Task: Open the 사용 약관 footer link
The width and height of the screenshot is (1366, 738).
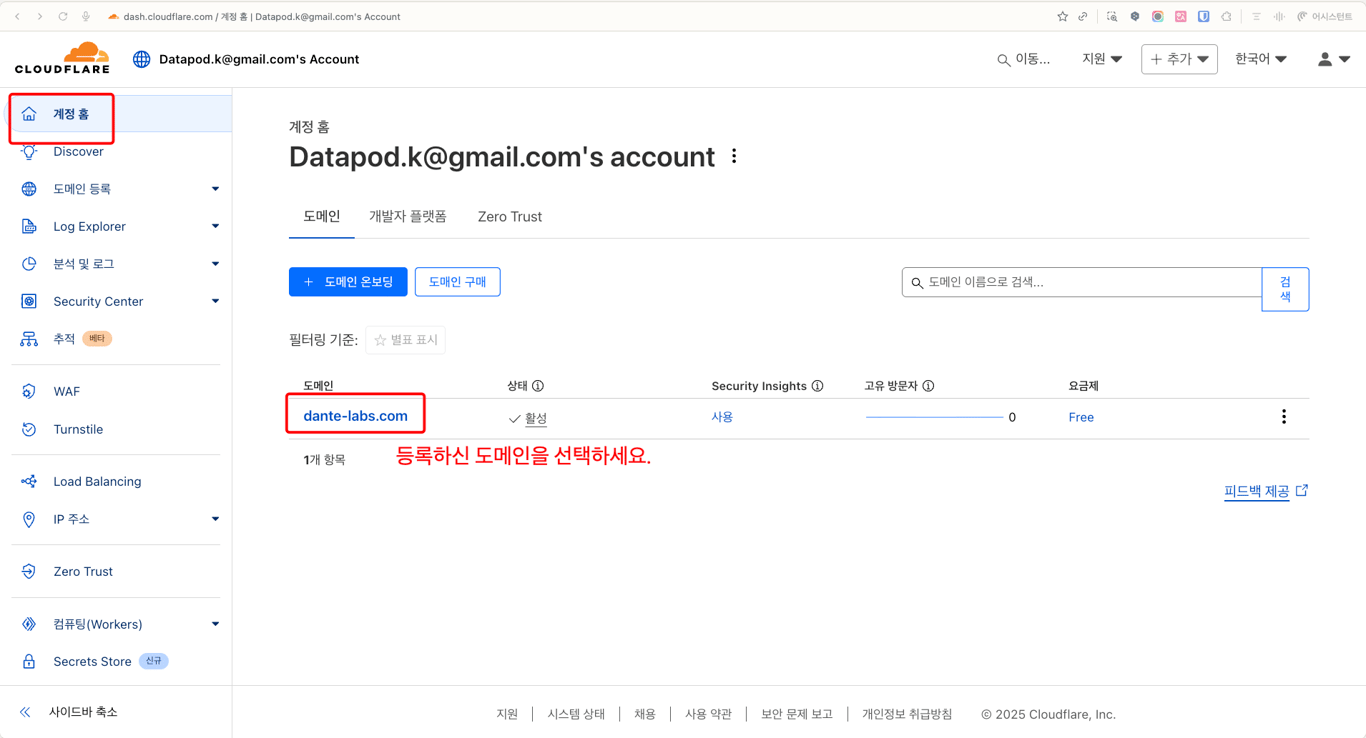Action: [x=708, y=714]
